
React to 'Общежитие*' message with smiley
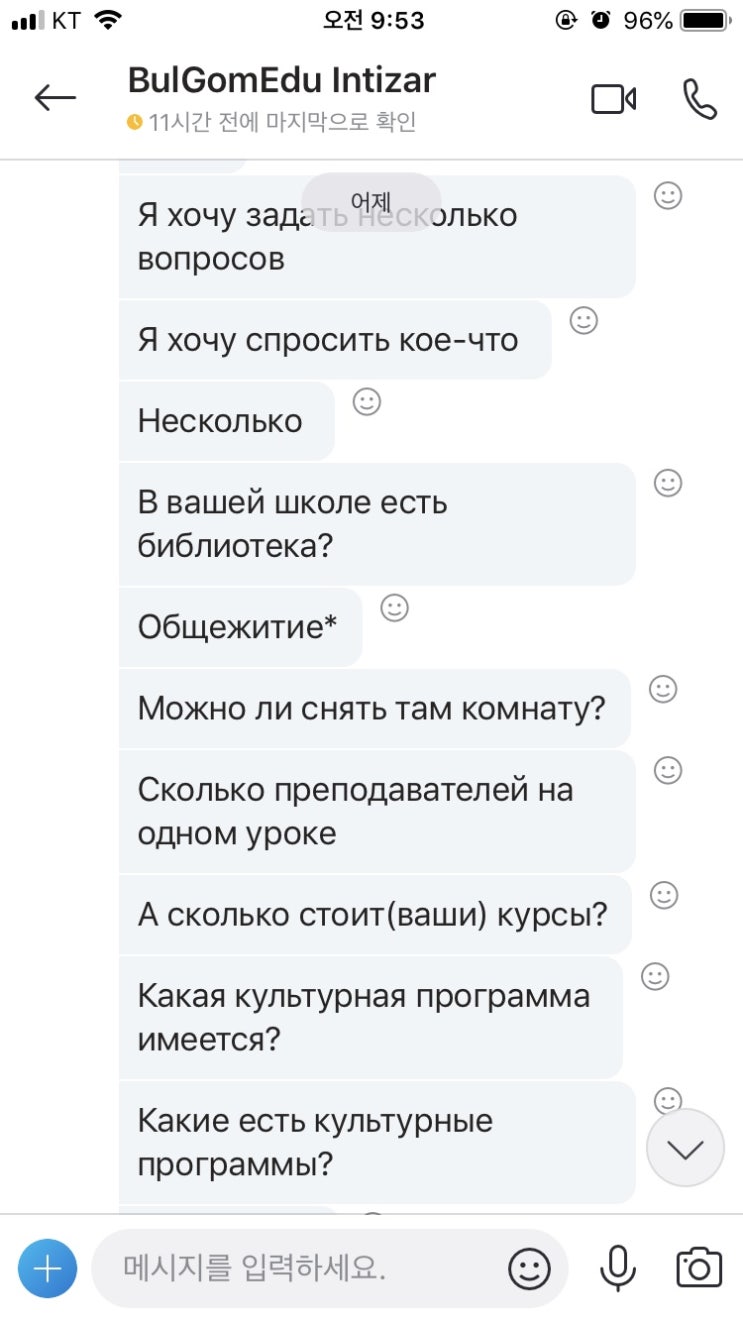tap(395, 608)
